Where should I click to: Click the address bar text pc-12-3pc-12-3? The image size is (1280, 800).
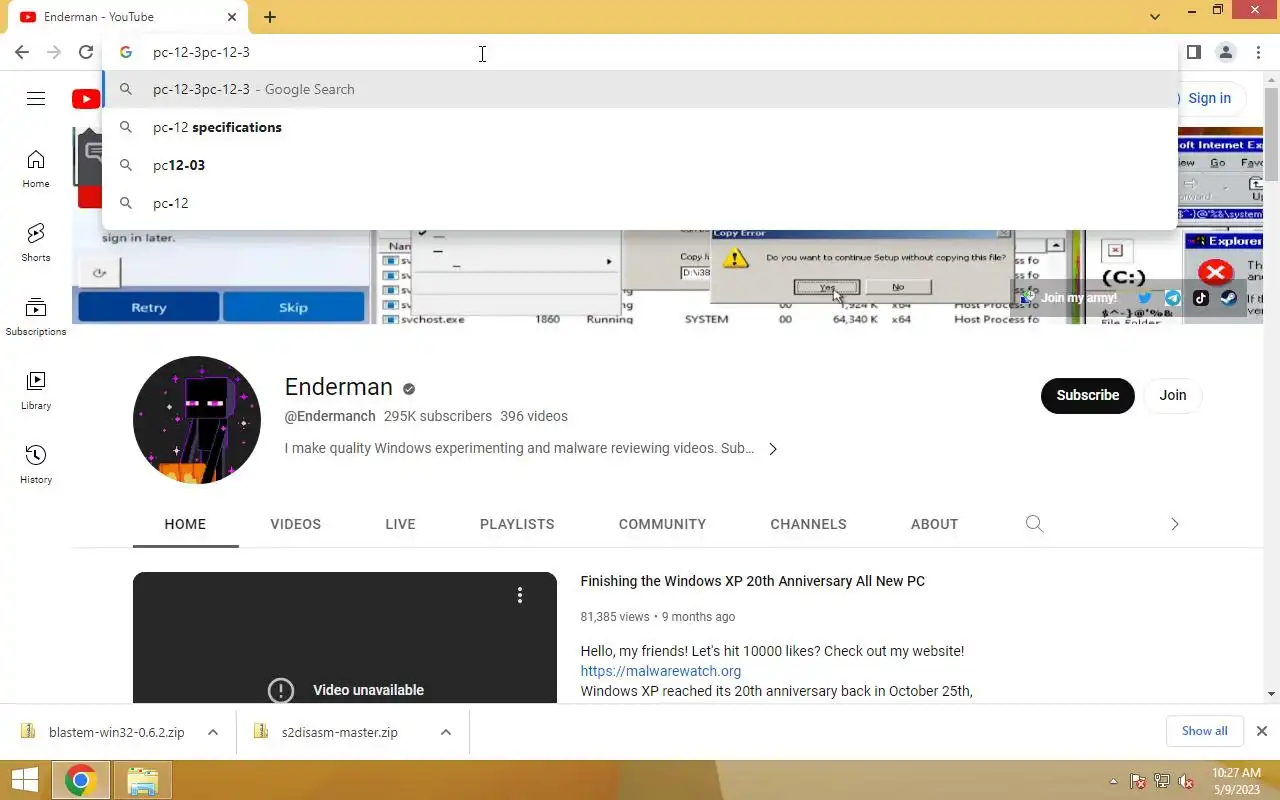(x=201, y=52)
